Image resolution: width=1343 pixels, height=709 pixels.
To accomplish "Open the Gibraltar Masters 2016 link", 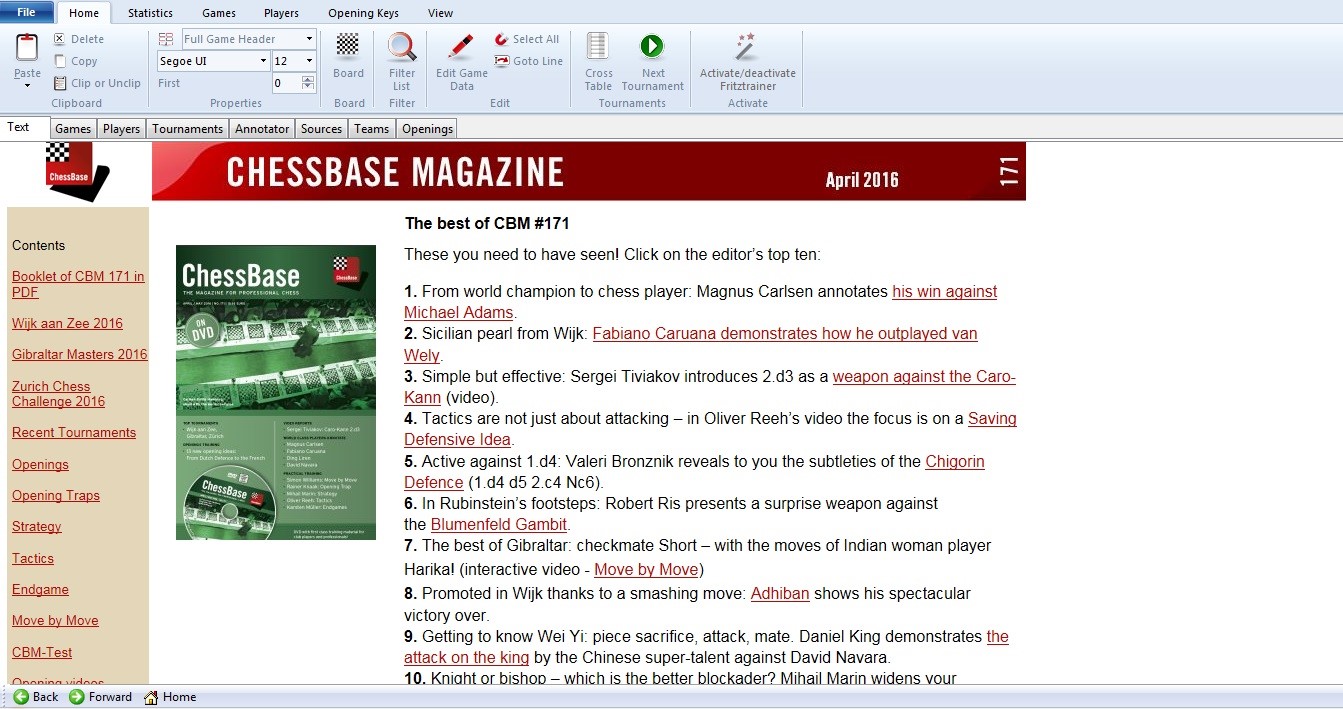I will tap(79, 354).
